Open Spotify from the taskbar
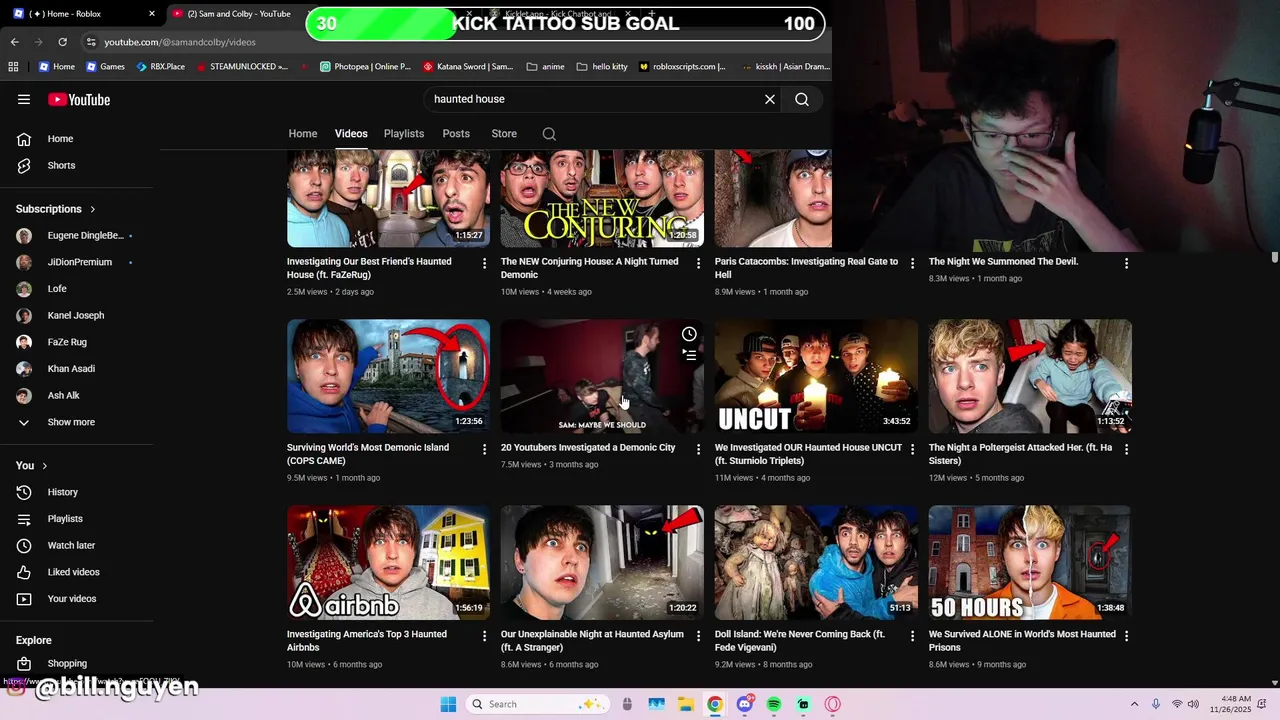This screenshot has height=720, width=1280. [774, 704]
